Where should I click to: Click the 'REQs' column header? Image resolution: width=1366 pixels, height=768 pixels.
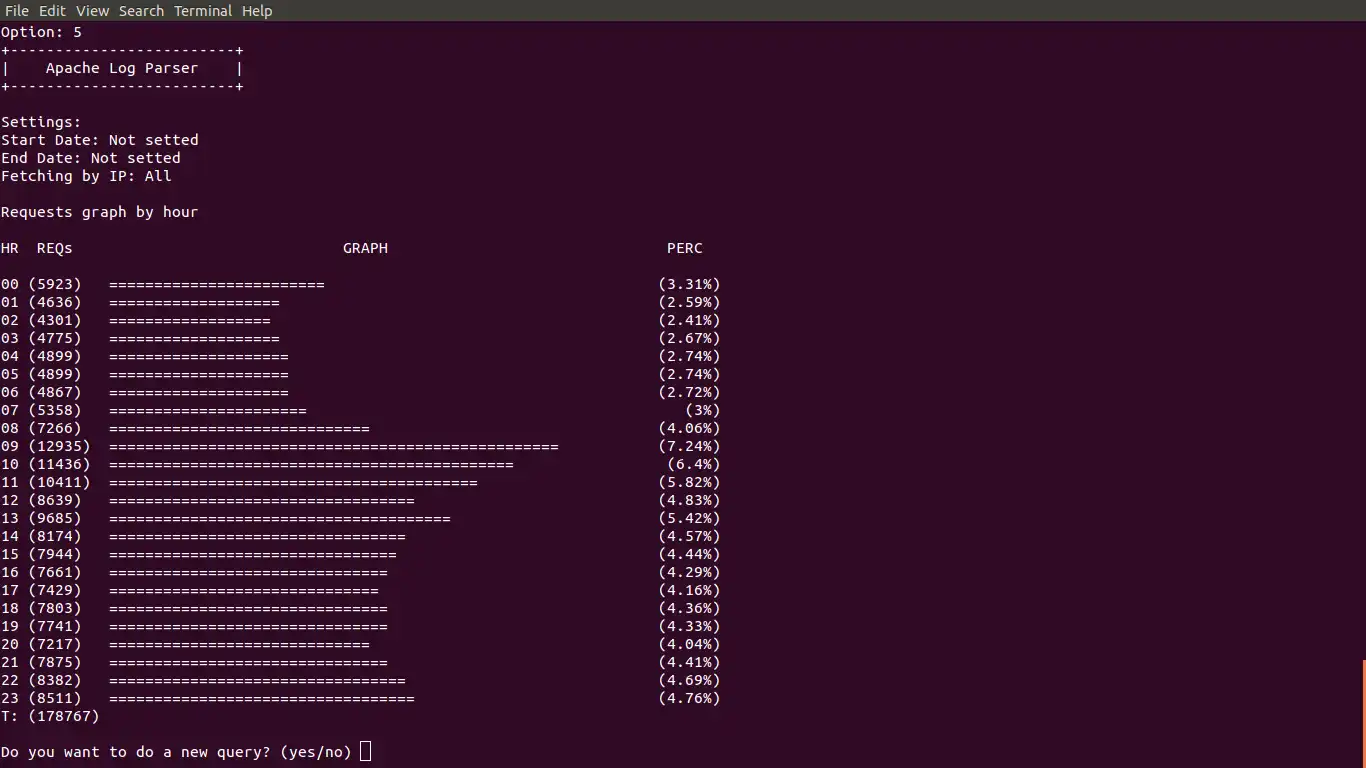coord(55,248)
